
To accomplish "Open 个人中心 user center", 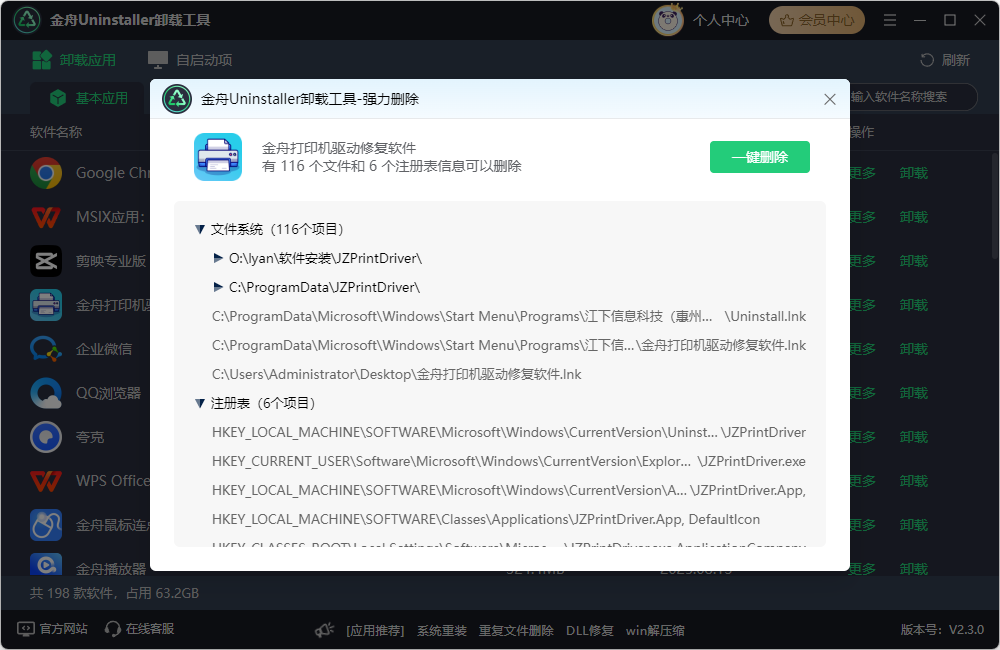I will (721, 20).
